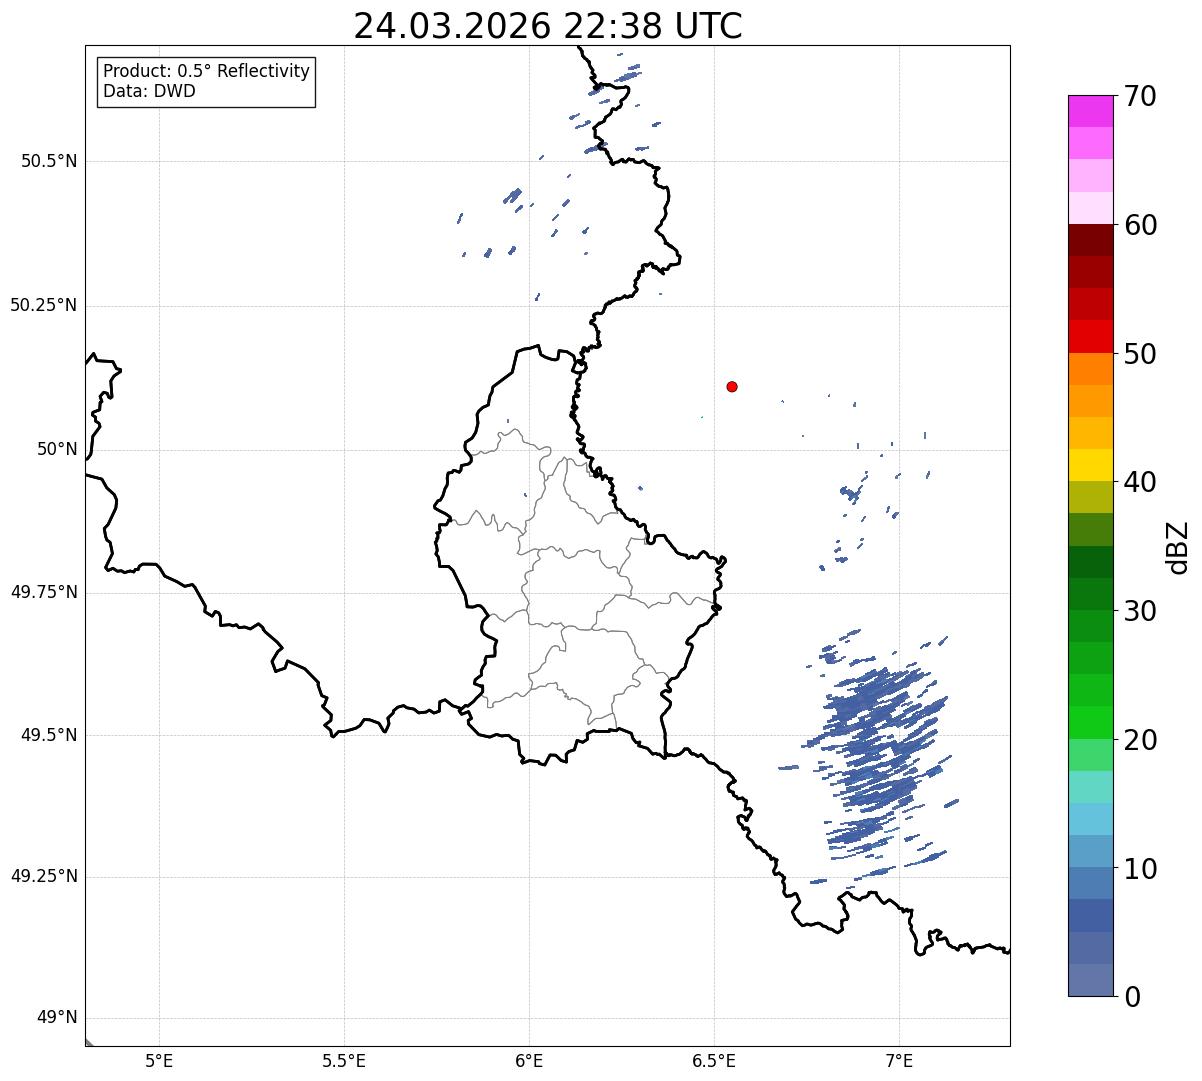The image size is (1202, 1081).
Task: Click the 7°E longitude label
Action: 899,1061
